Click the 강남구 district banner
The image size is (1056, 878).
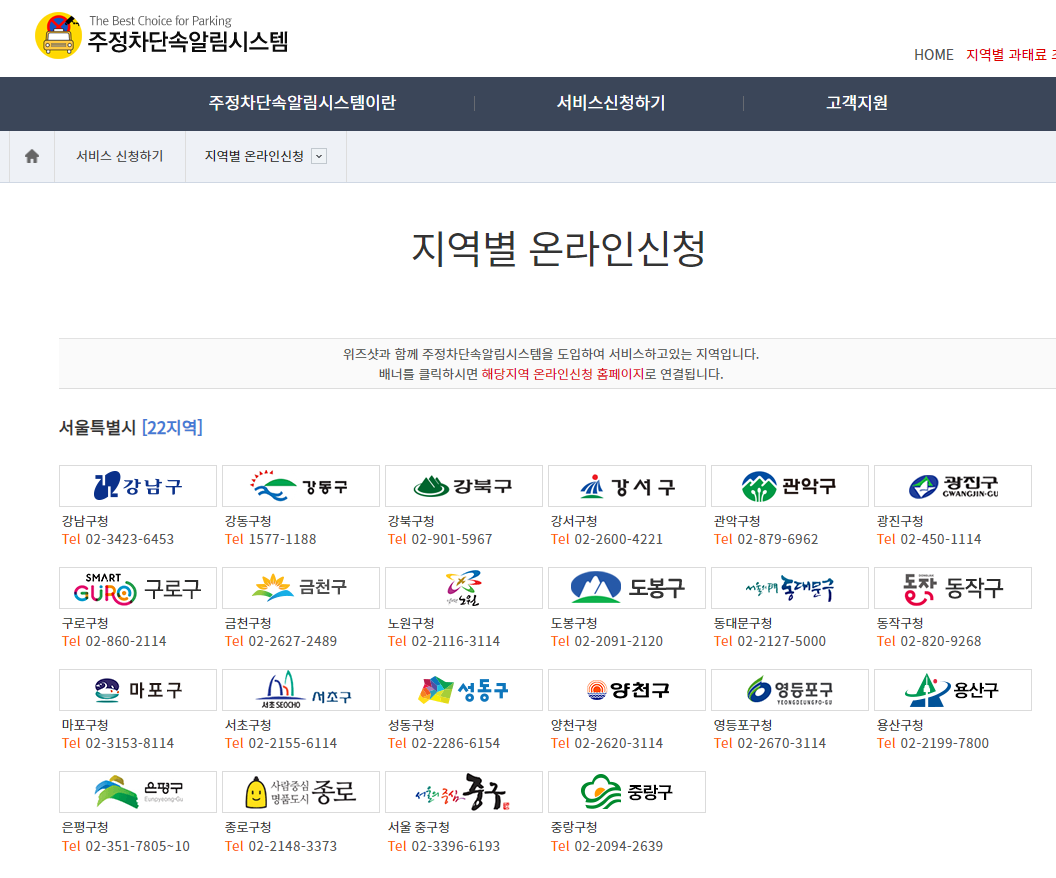137,485
